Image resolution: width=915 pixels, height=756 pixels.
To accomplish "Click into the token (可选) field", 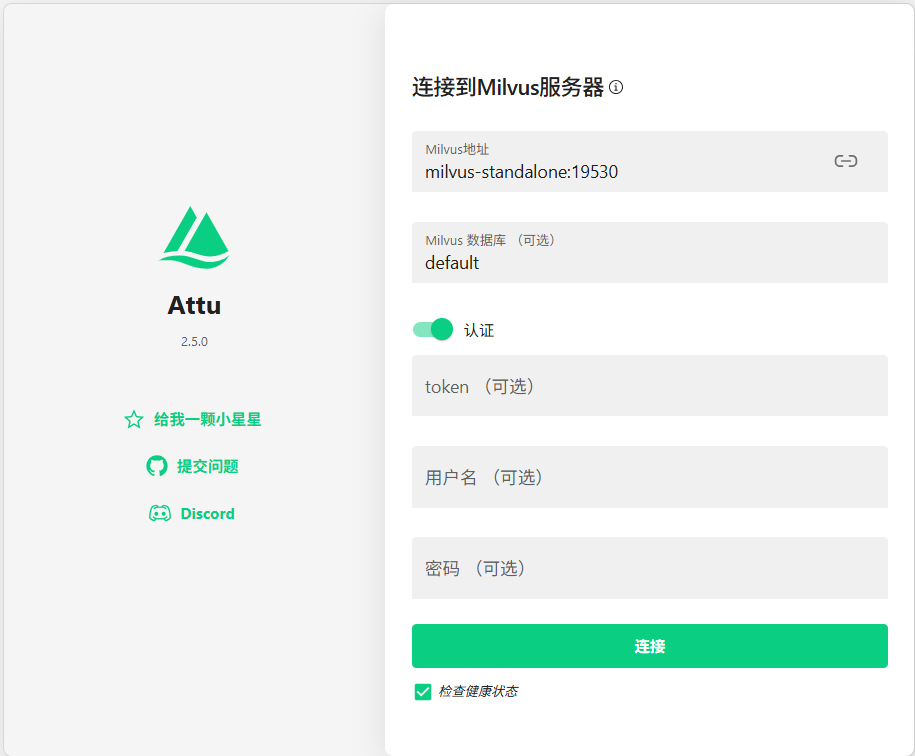I will coord(649,386).
